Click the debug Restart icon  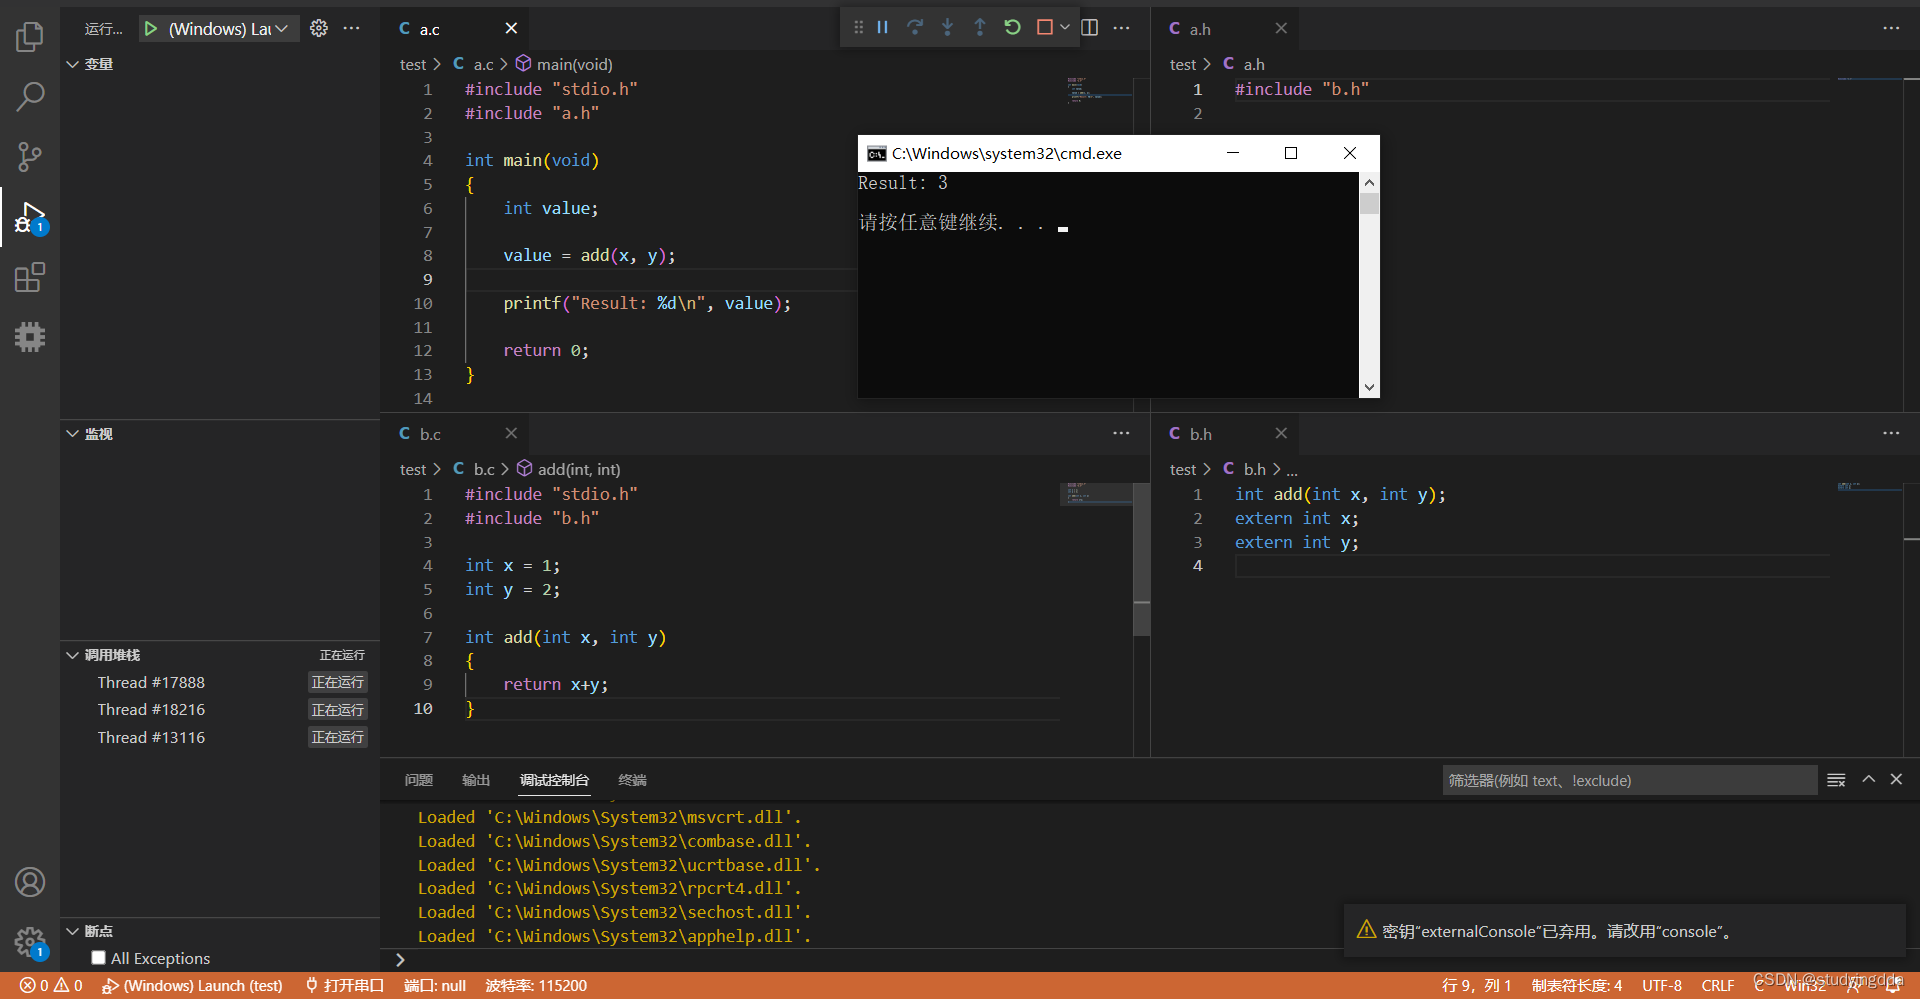click(x=1012, y=28)
